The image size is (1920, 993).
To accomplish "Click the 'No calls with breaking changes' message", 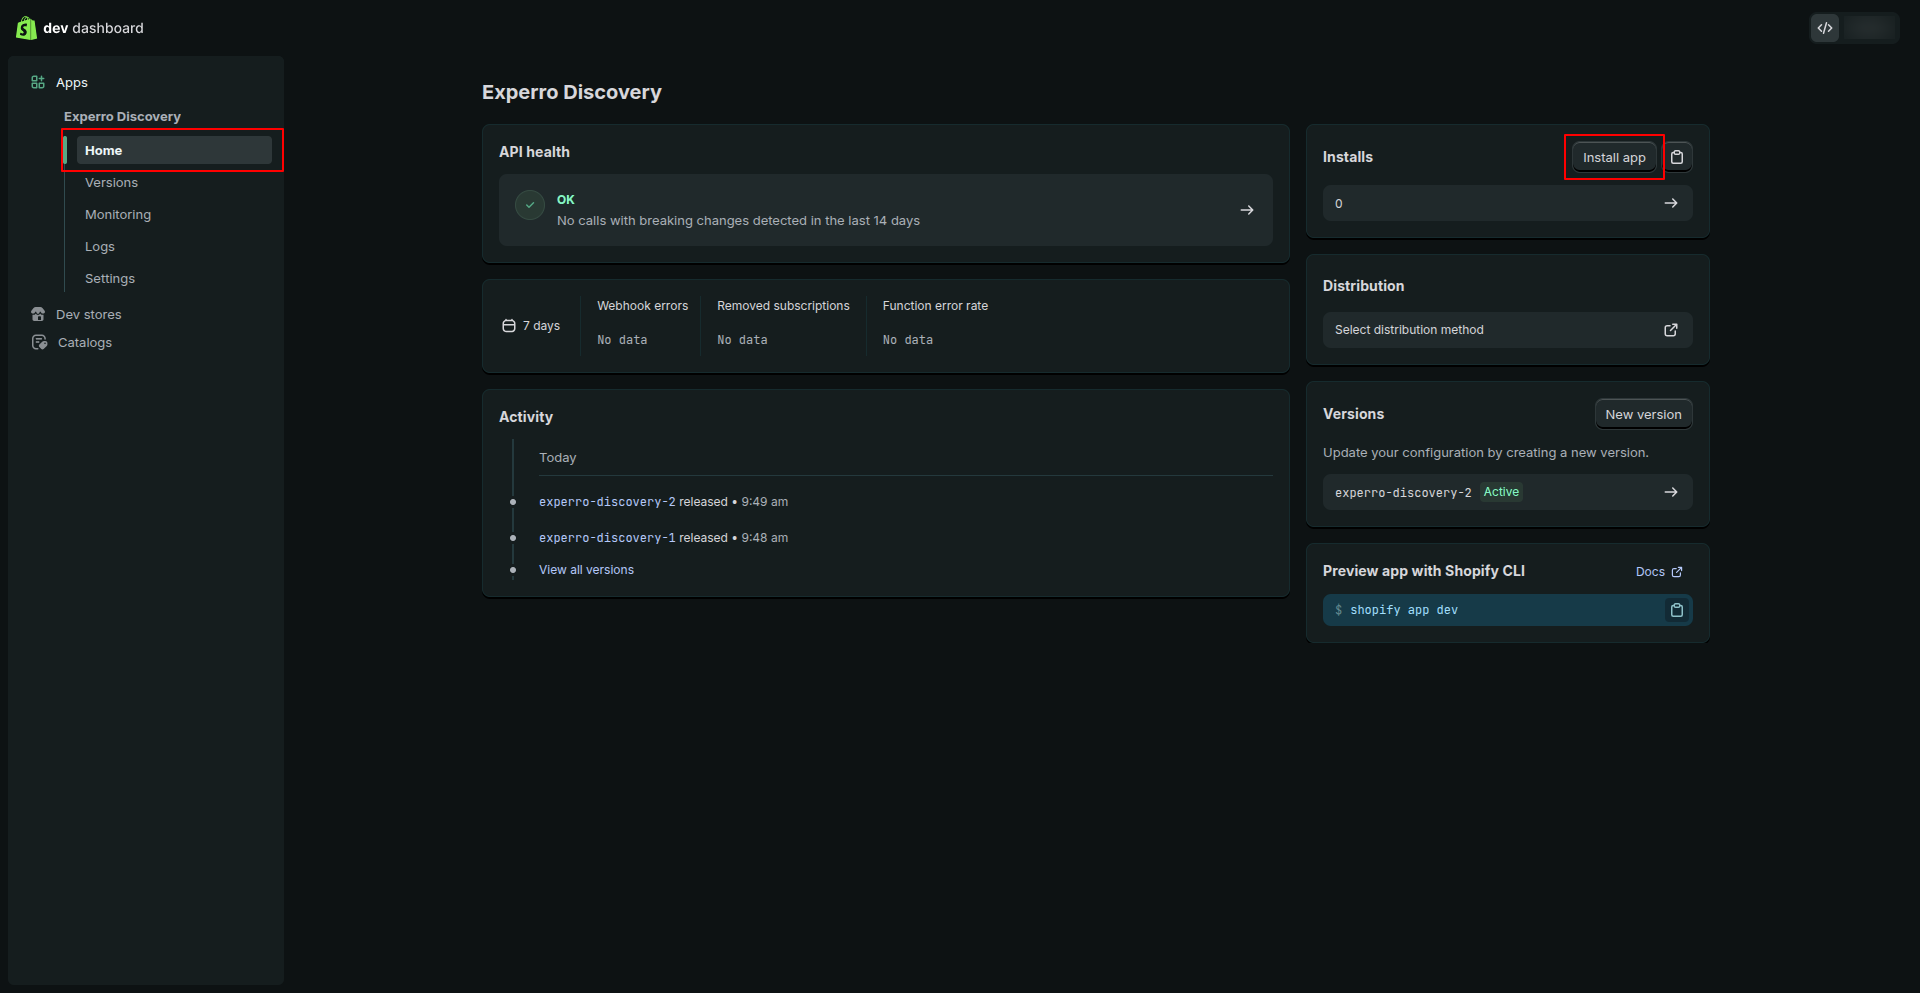I will click(x=738, y=221).
